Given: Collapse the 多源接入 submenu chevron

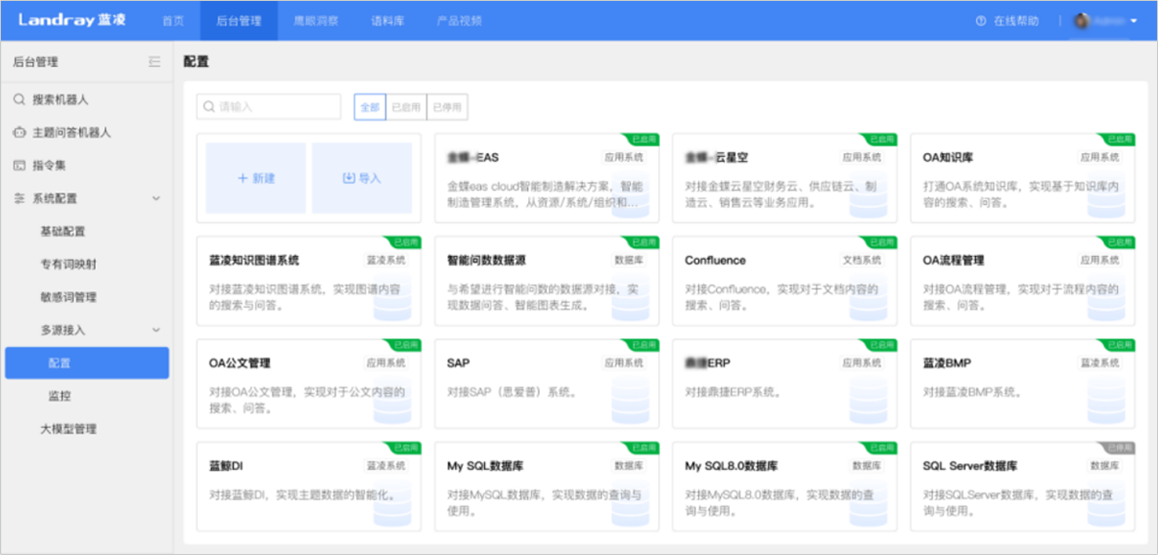Looking at the screenshot, I should (x=156, y=329).
